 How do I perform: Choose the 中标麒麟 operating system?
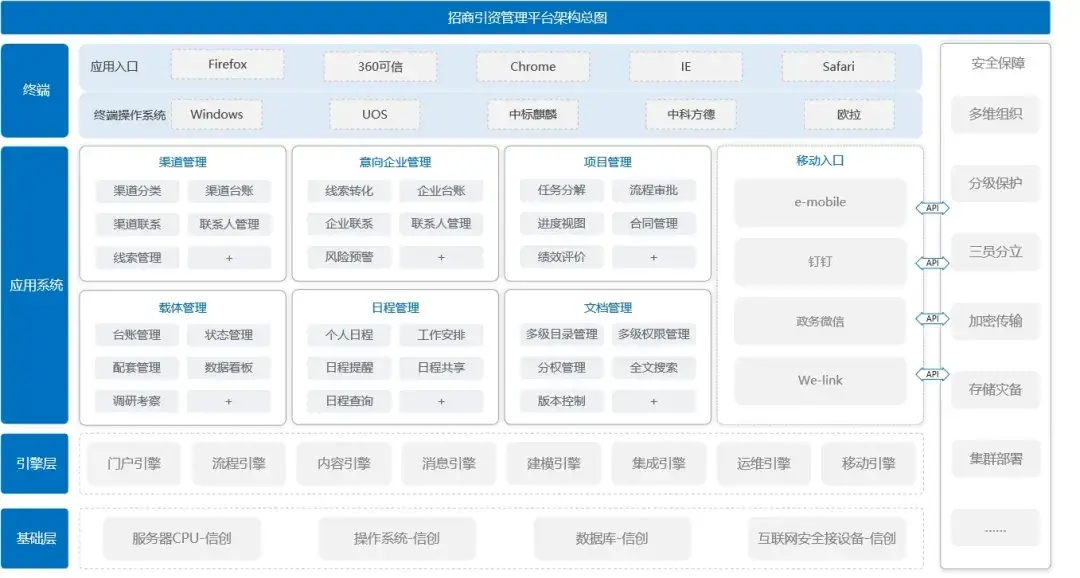click(x=533, y=114)
